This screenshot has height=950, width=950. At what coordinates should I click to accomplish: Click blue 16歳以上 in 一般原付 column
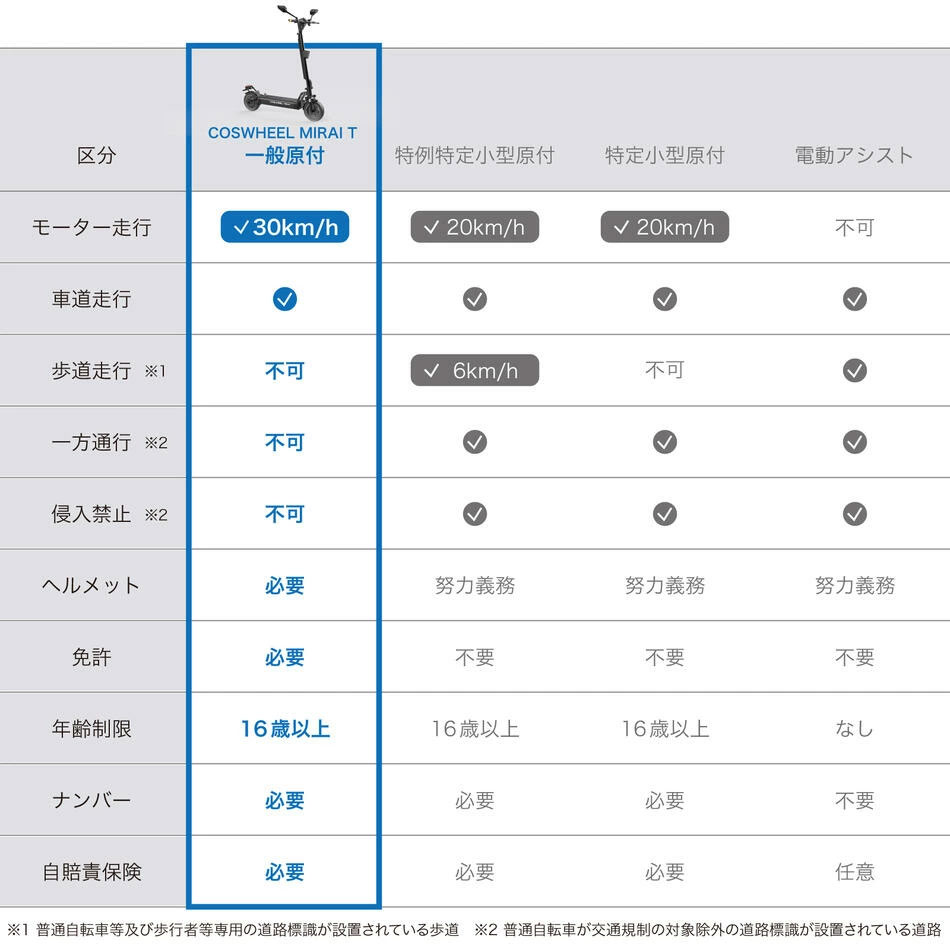click(285, 729)
